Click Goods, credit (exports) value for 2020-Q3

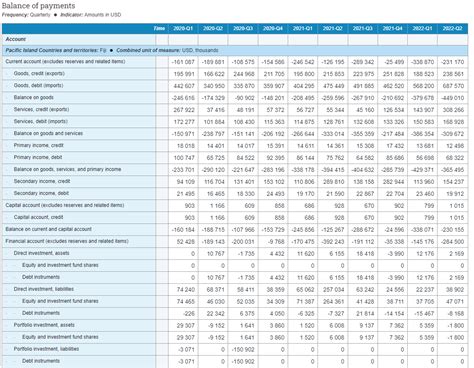(x=244, y=74)
